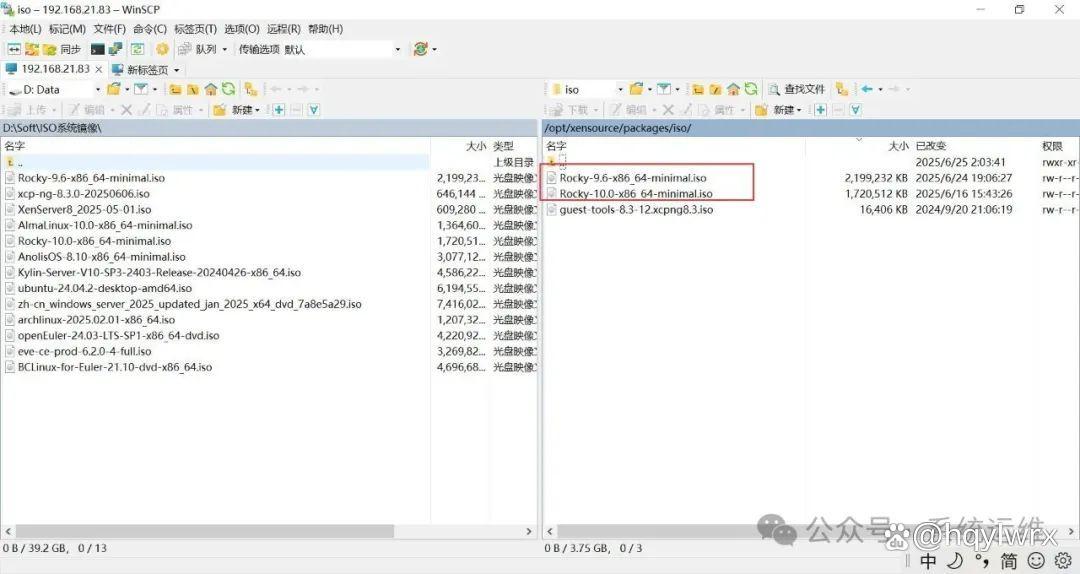1080x574 pixels.
Task: Open the 选项(O) menu
Action: coord(242,29)
